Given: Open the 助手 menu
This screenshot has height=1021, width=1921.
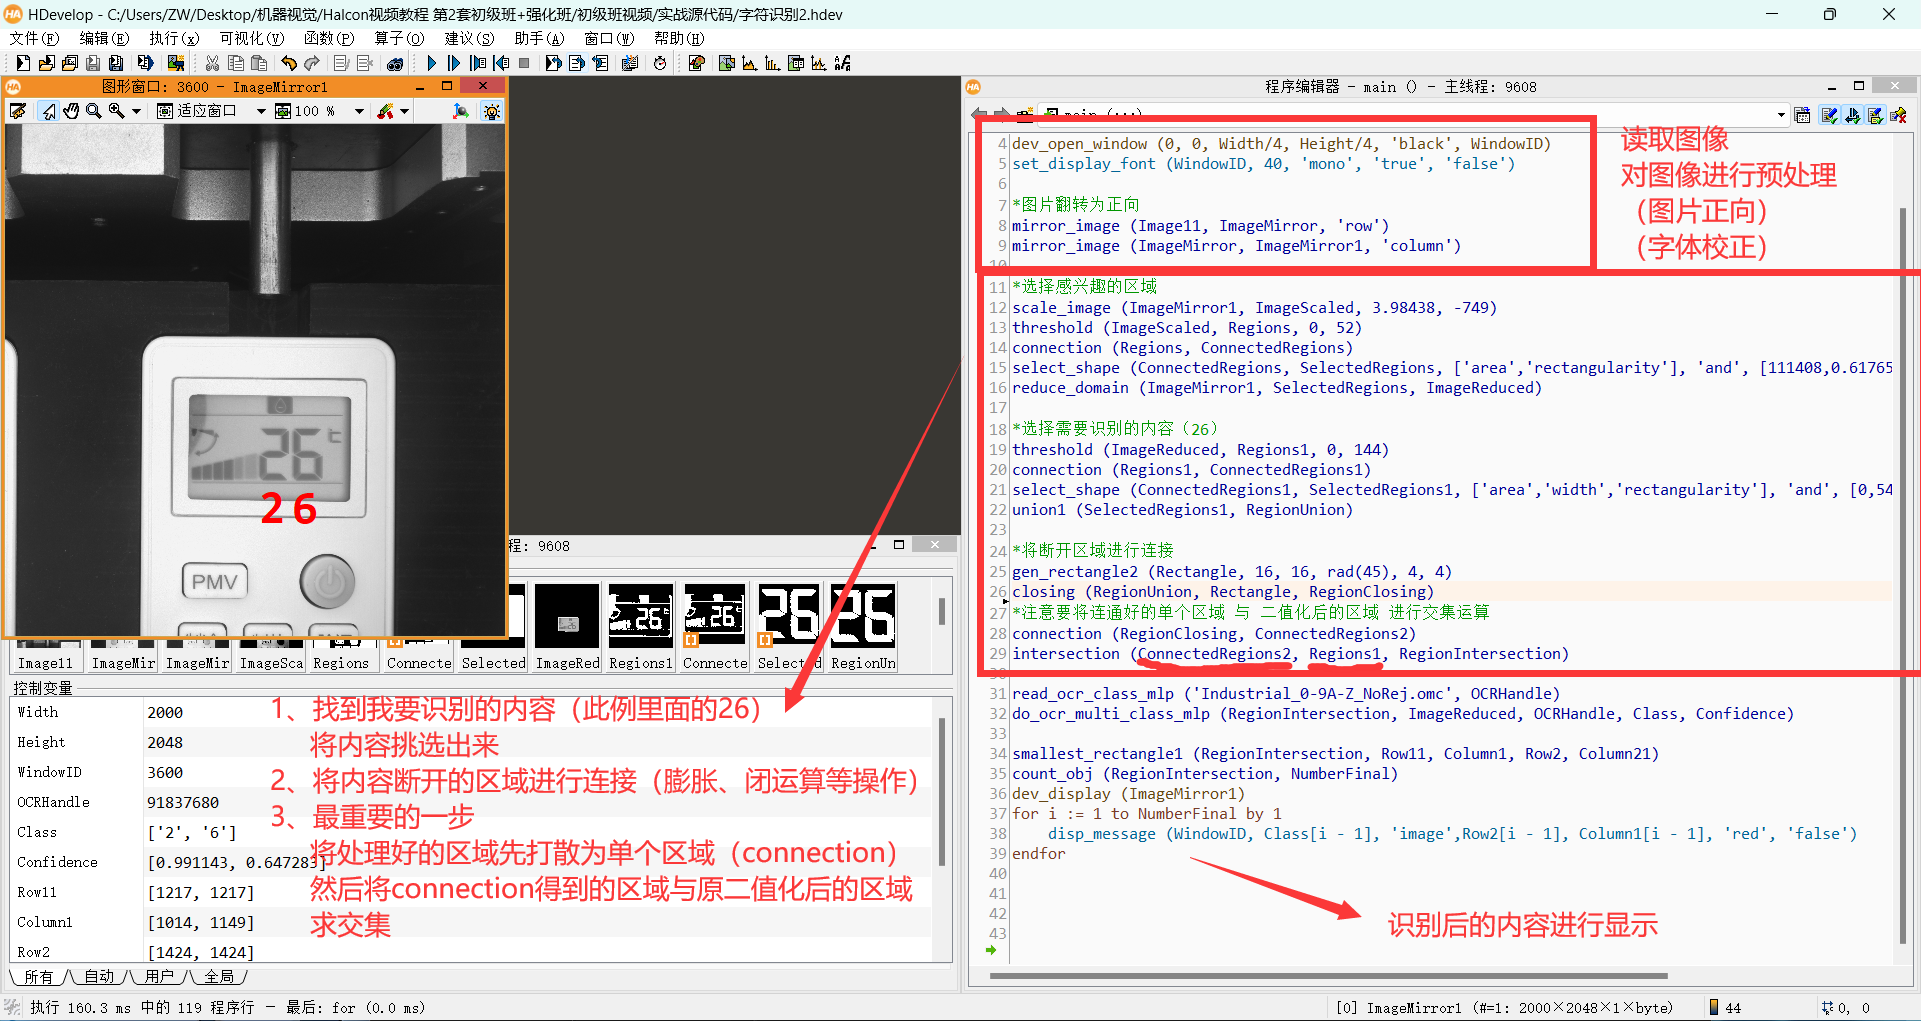Looking at the screenshot, I should pos(538,38).
